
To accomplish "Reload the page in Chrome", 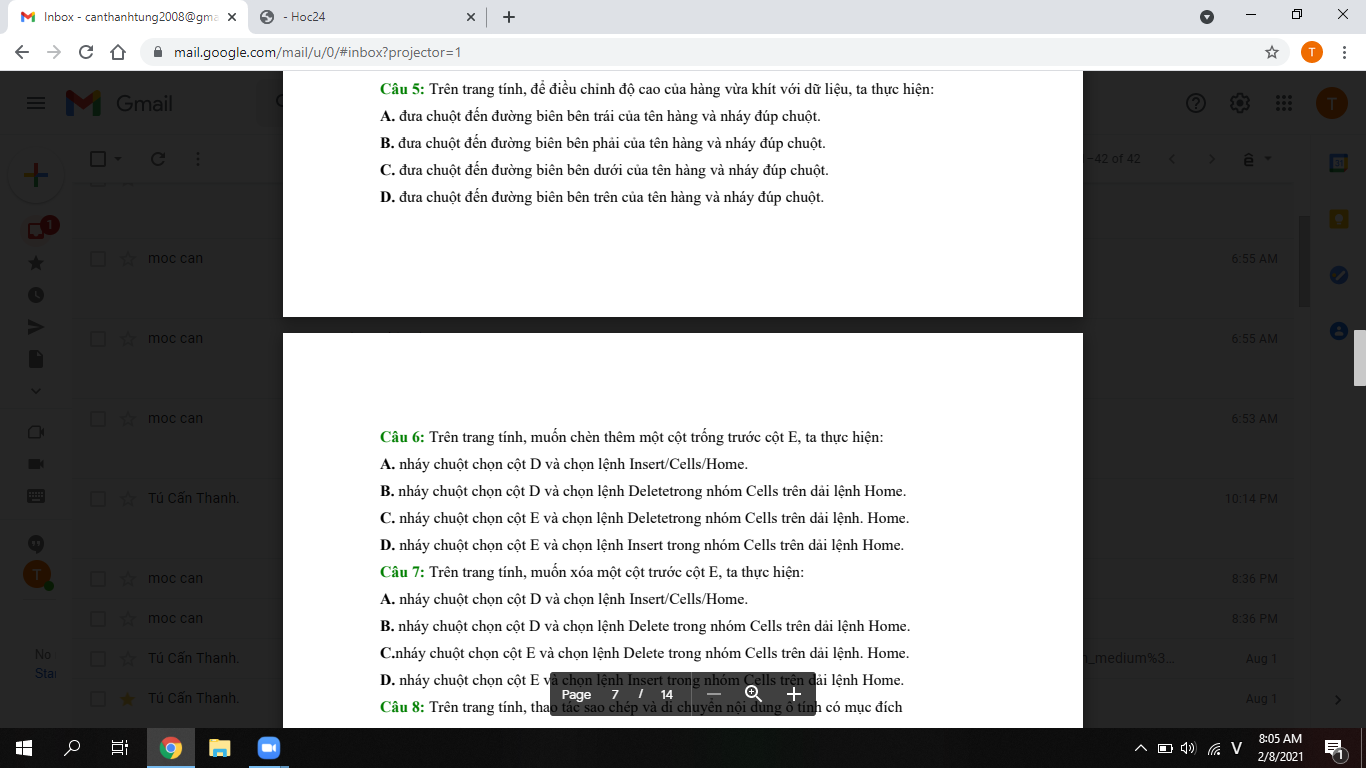I will click(86, 52).
